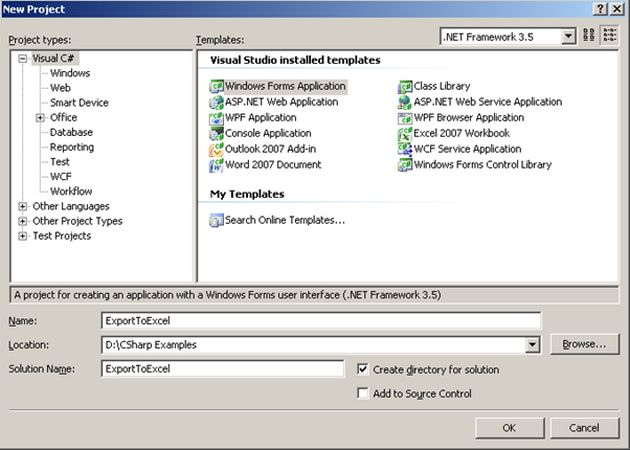This screenshot has height=450, width=630.
Task: Select the Smart Device project type
Action: pyautogui.click(x=79, y=103)
